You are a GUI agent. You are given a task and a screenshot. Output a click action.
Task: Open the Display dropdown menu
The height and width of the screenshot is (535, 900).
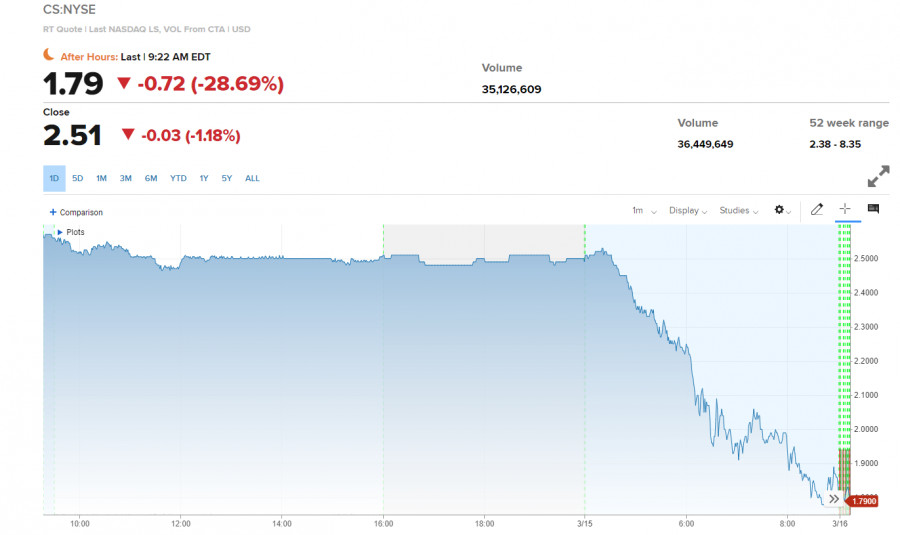tap(688, 211)
